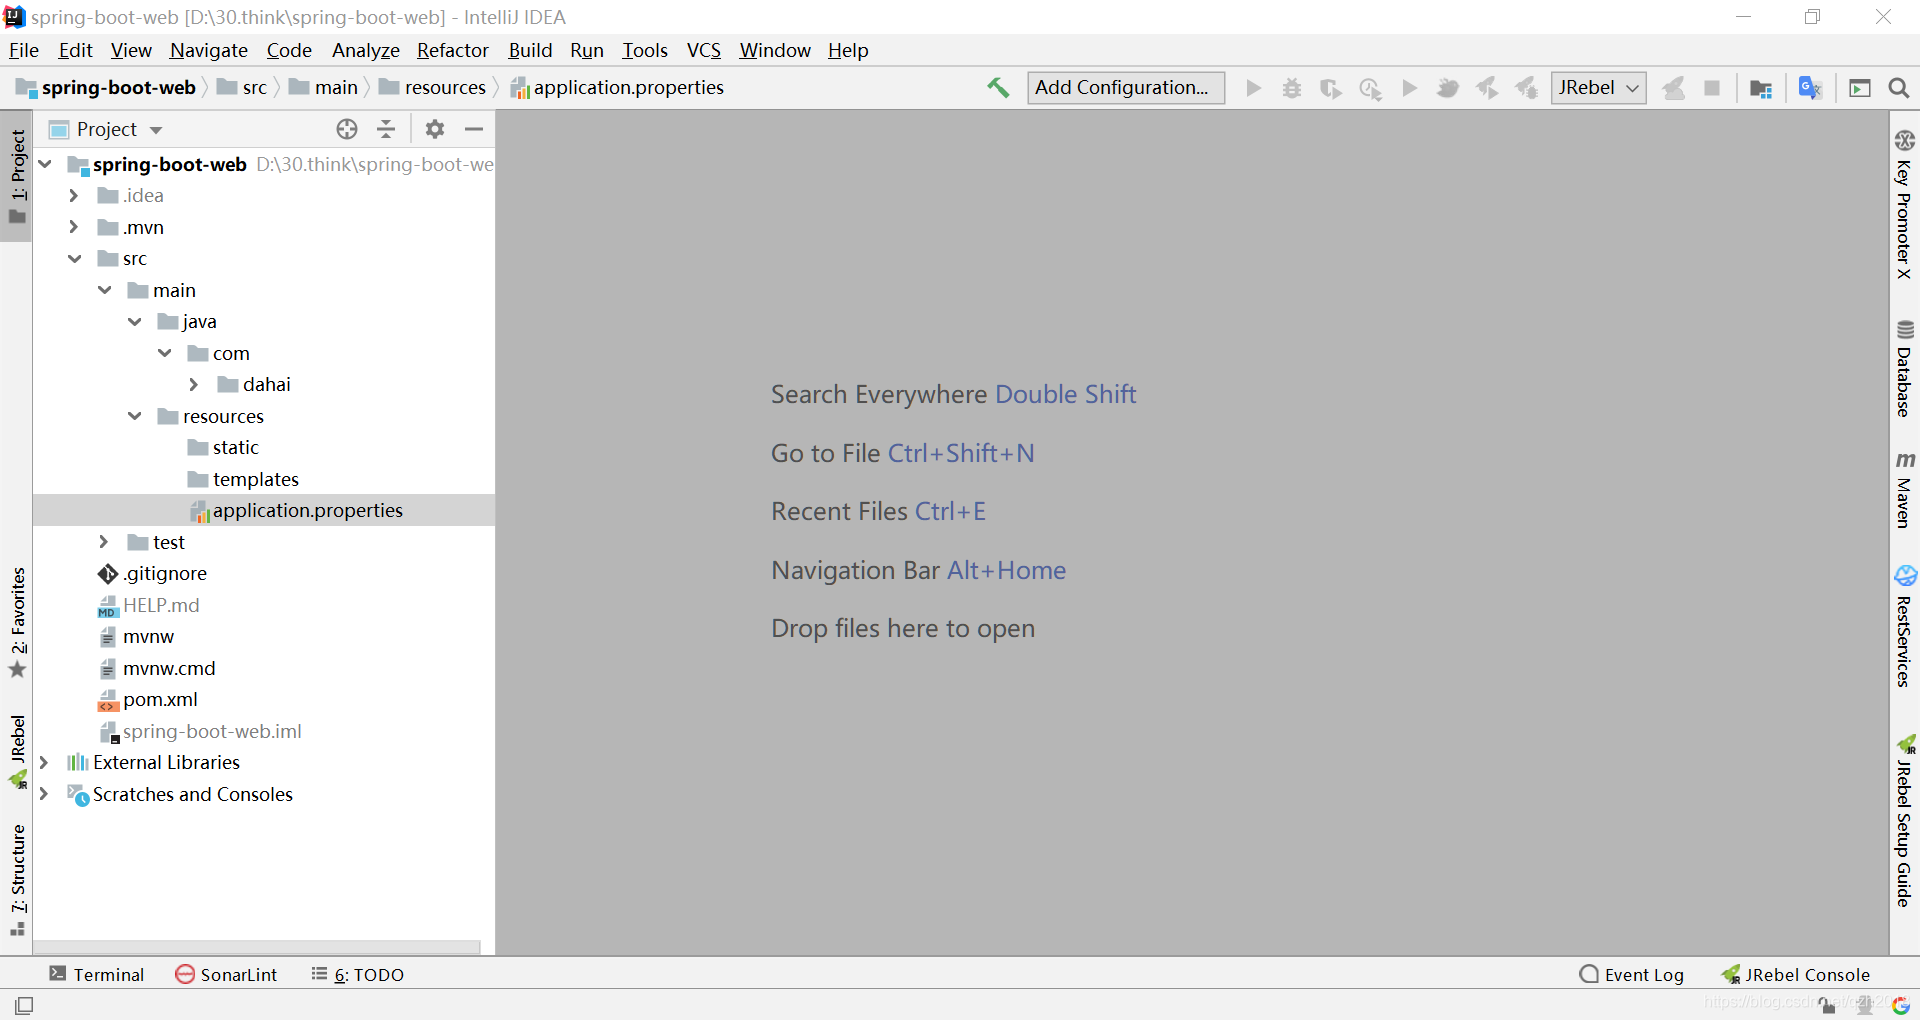Select pom.xml in the project tree
This screenshot has height=1020, width=1920.
point(160,699)
